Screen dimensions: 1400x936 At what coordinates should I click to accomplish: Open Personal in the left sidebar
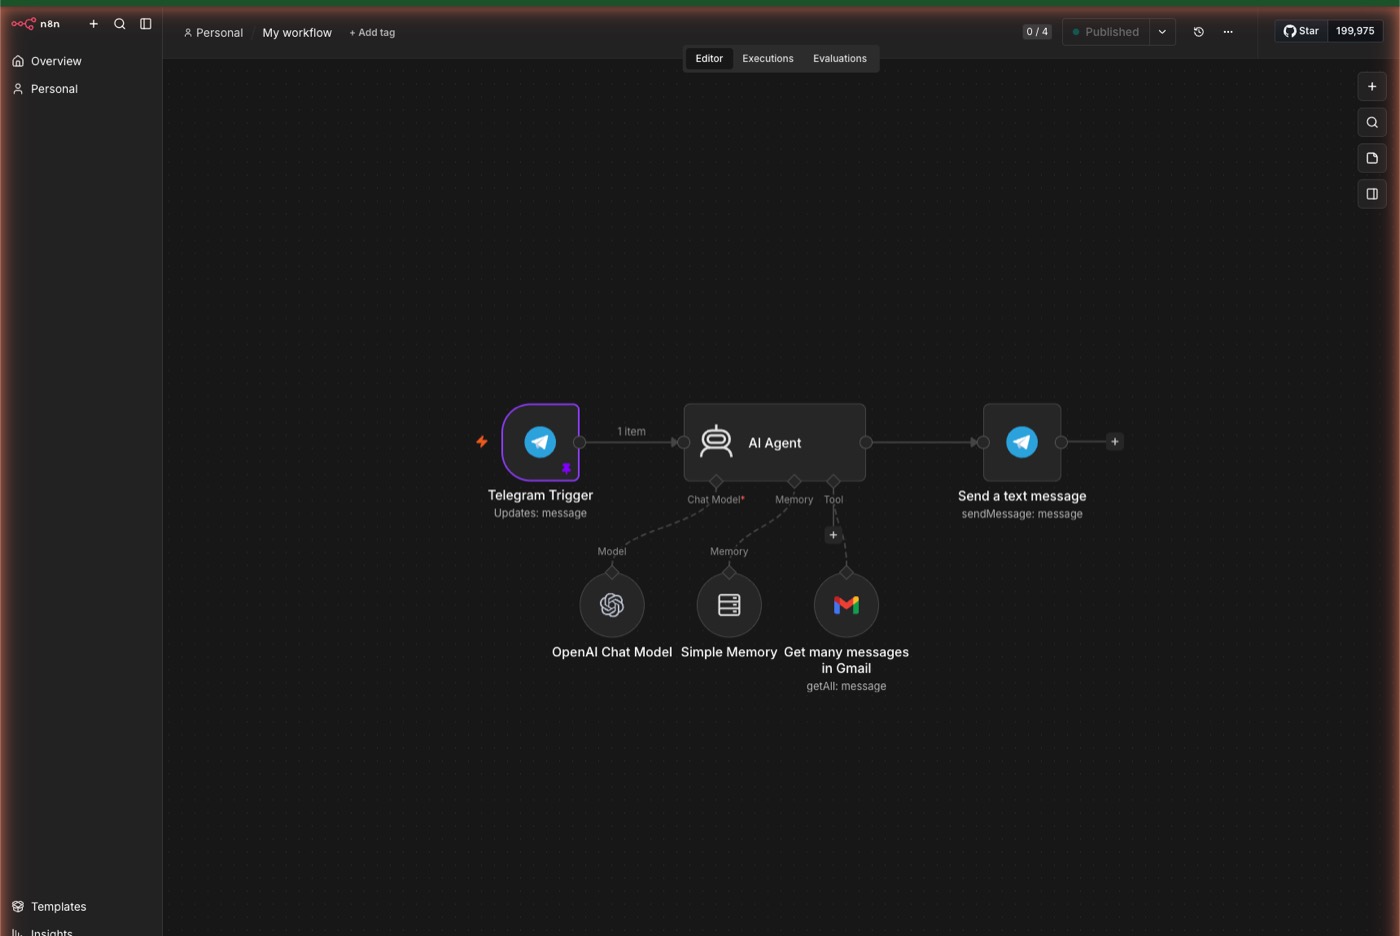[x=81, y=89]
